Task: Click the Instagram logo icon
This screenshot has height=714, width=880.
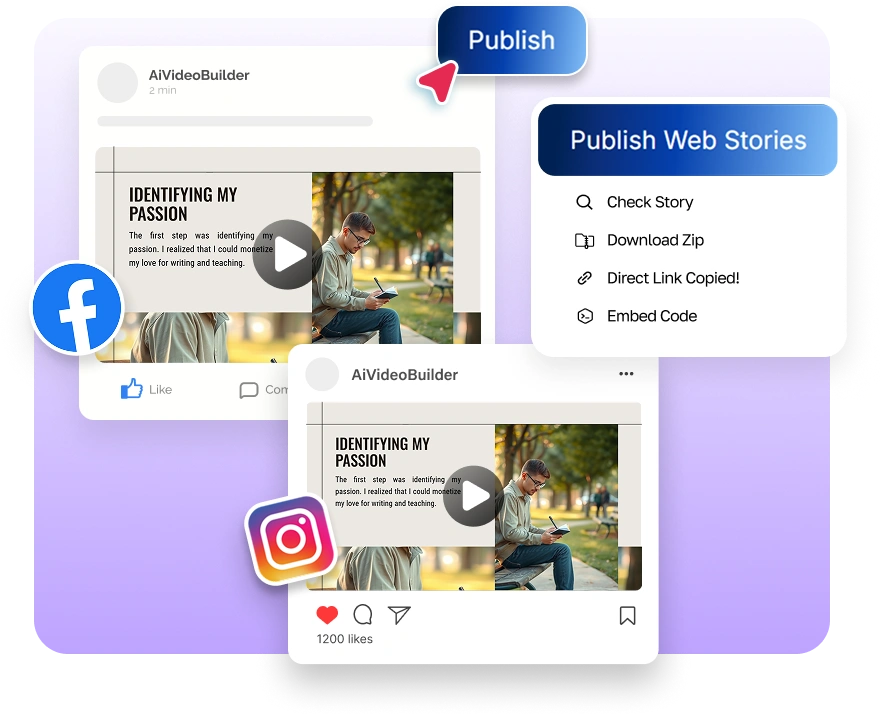Action: 290,539
